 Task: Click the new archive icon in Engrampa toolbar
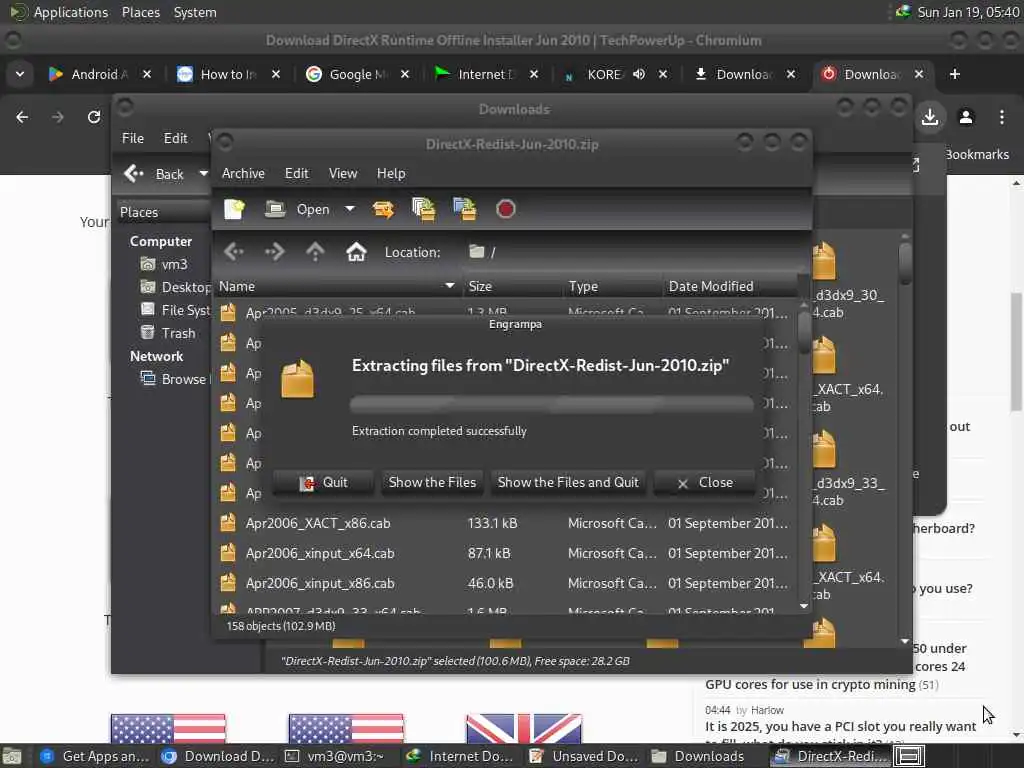pyautogui.click(x=234, y=209)
